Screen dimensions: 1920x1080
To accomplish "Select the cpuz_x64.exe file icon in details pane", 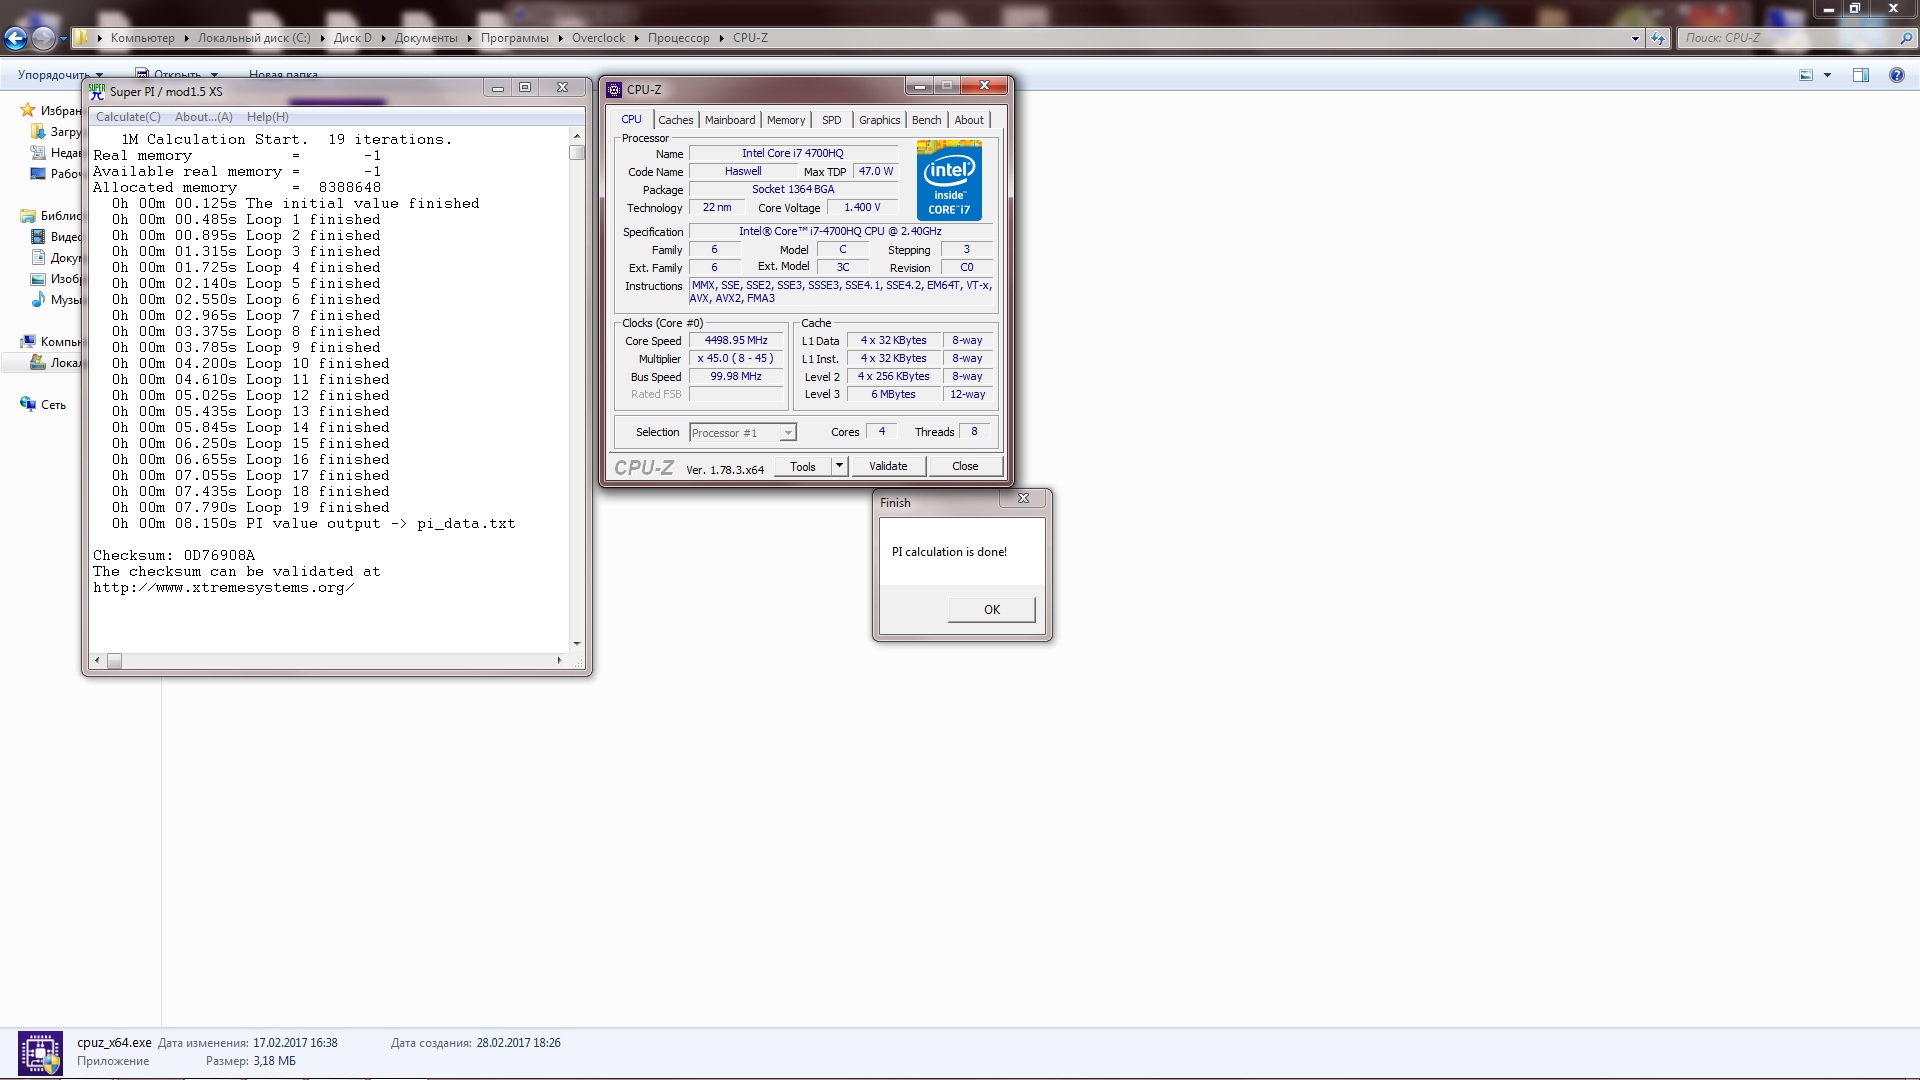I will (40, 1053).
